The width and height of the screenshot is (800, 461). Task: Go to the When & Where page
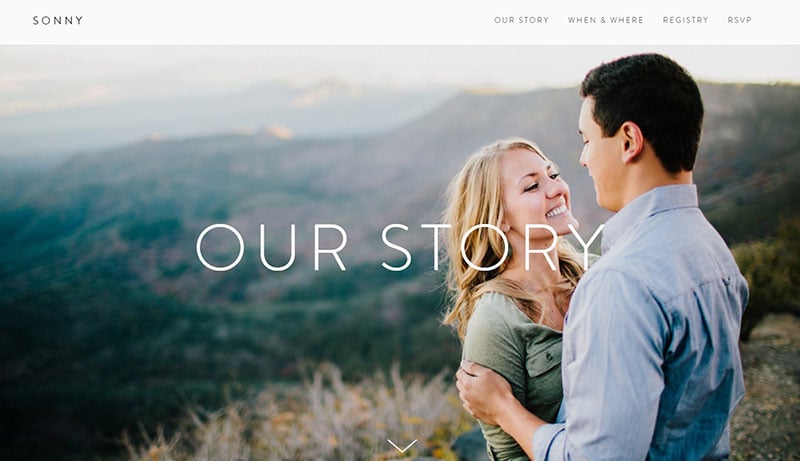(606, 20)
